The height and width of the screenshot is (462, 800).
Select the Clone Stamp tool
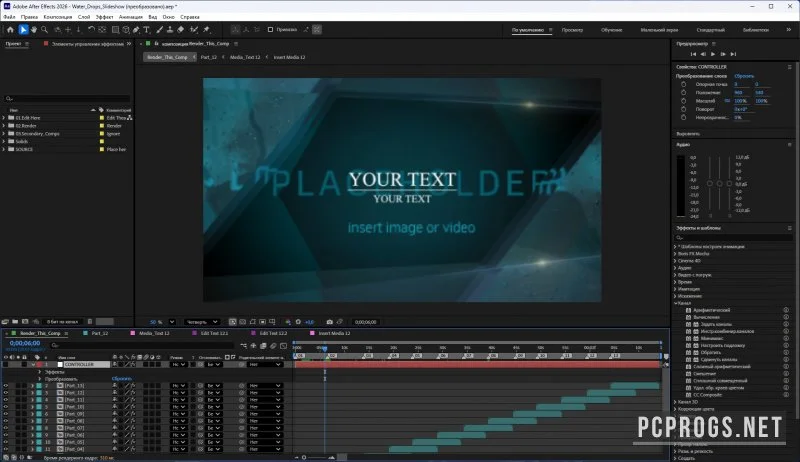[170, 30]
